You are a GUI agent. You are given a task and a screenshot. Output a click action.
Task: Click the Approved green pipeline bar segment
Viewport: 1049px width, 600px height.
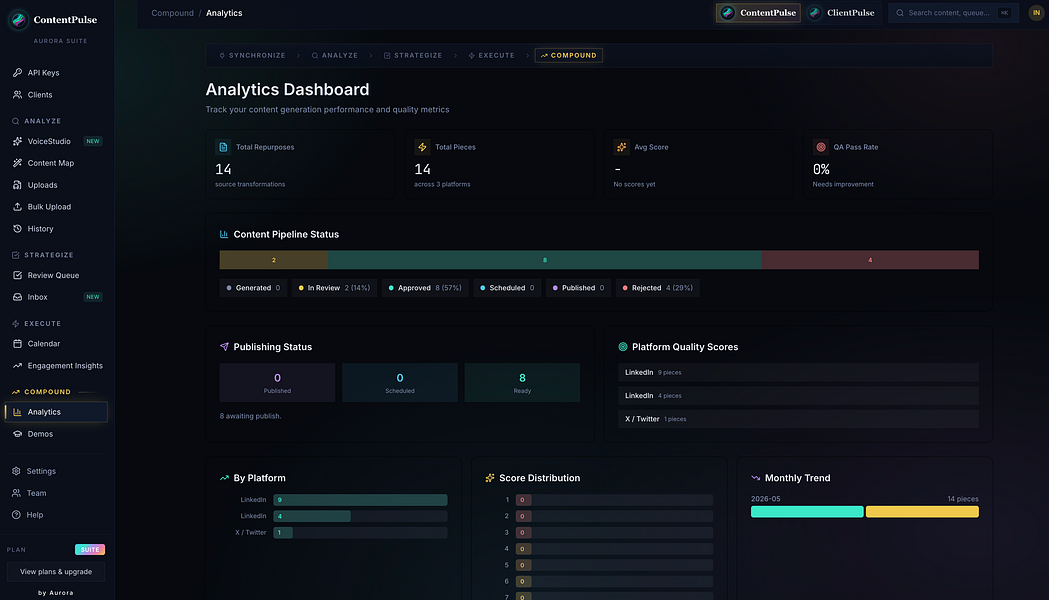545,260
